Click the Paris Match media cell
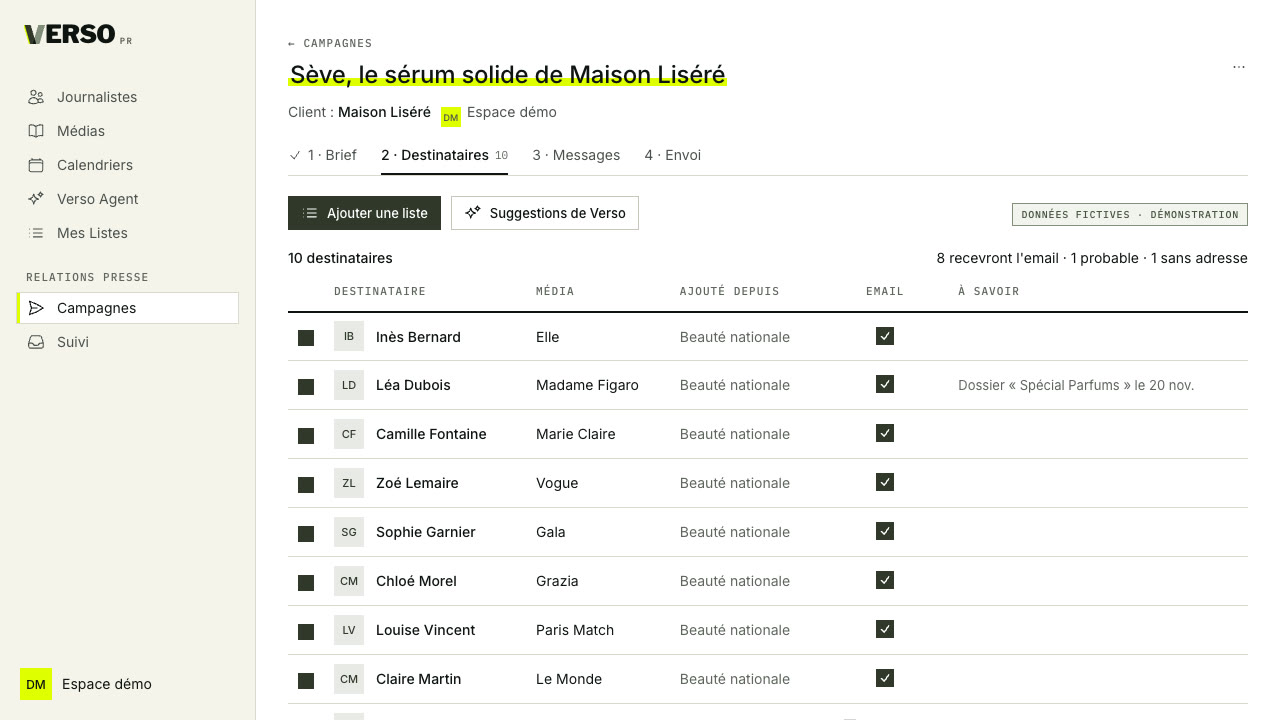This screenshot has height=720, width=1280. [x=575, y=630]
